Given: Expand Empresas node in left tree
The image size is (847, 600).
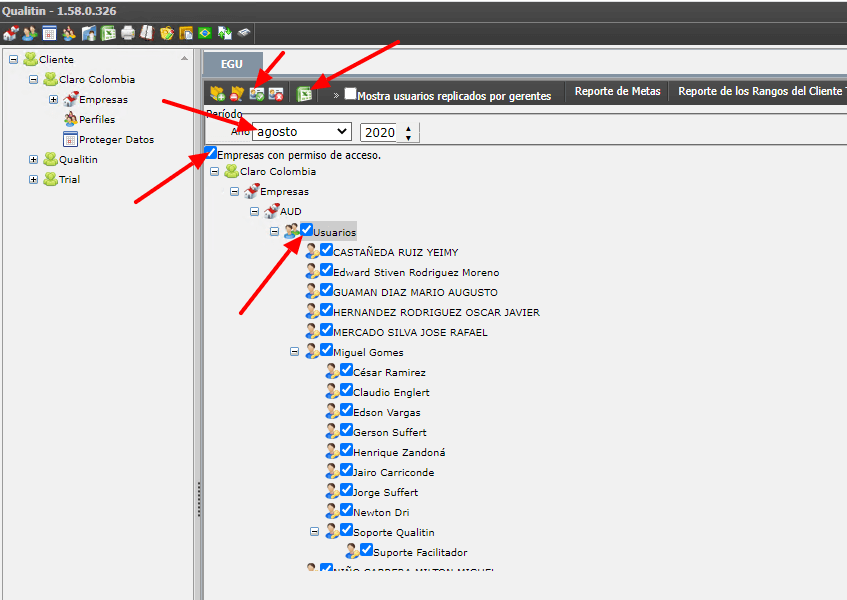Looking at the screenshot, I should click(53, 99).
